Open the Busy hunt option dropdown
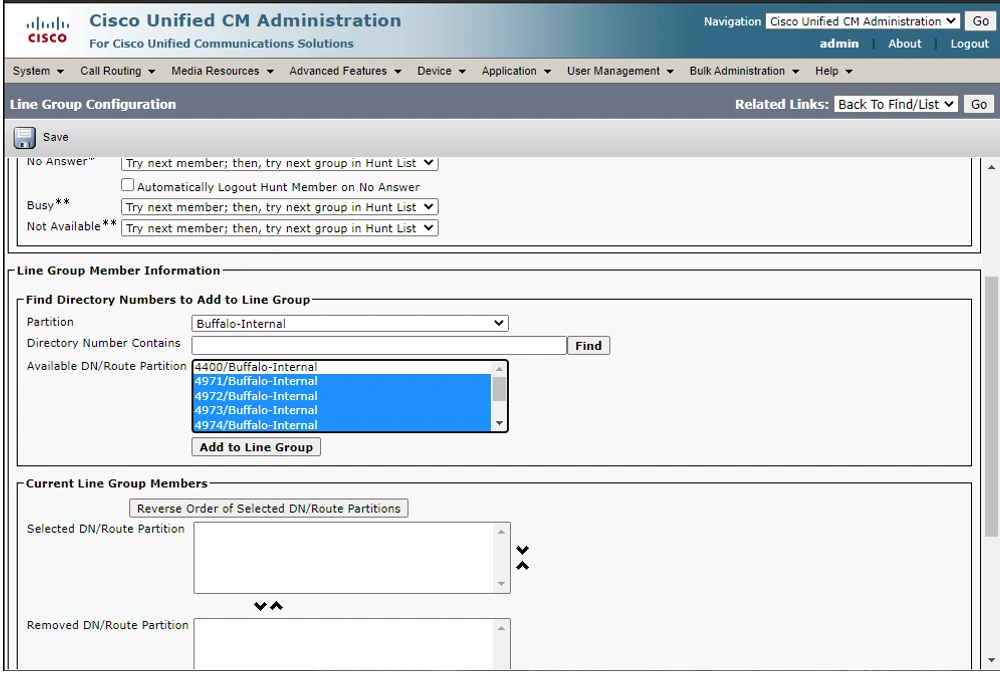This screenshot has height=674, width=1000. coord(279,207)
